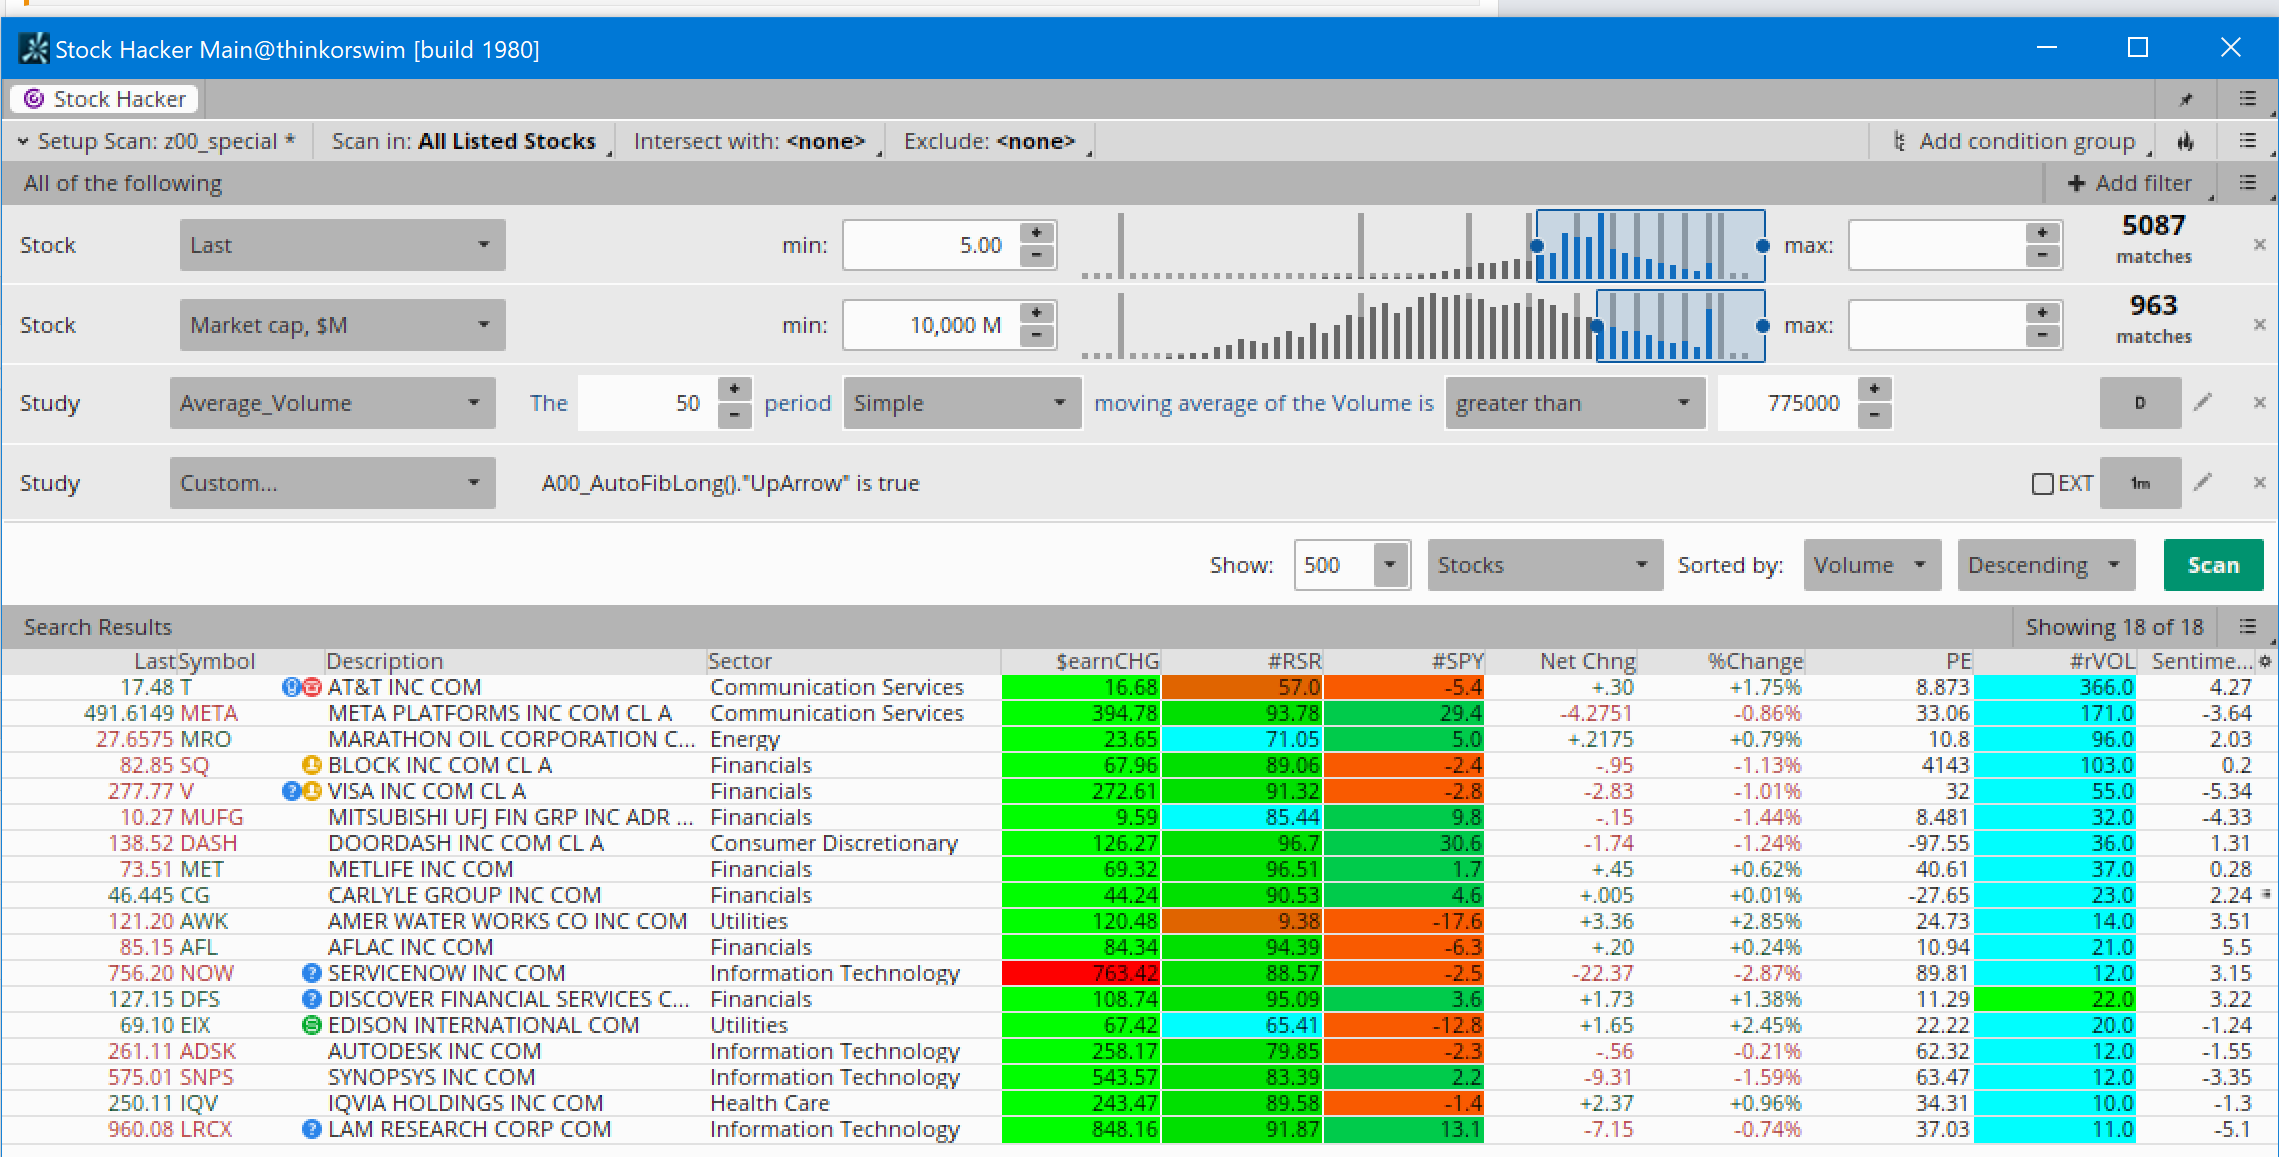Viewport: 2279px width, 1157px height.
Task: Click the flame icon next to Add condition group
Action: (2186, 141)
